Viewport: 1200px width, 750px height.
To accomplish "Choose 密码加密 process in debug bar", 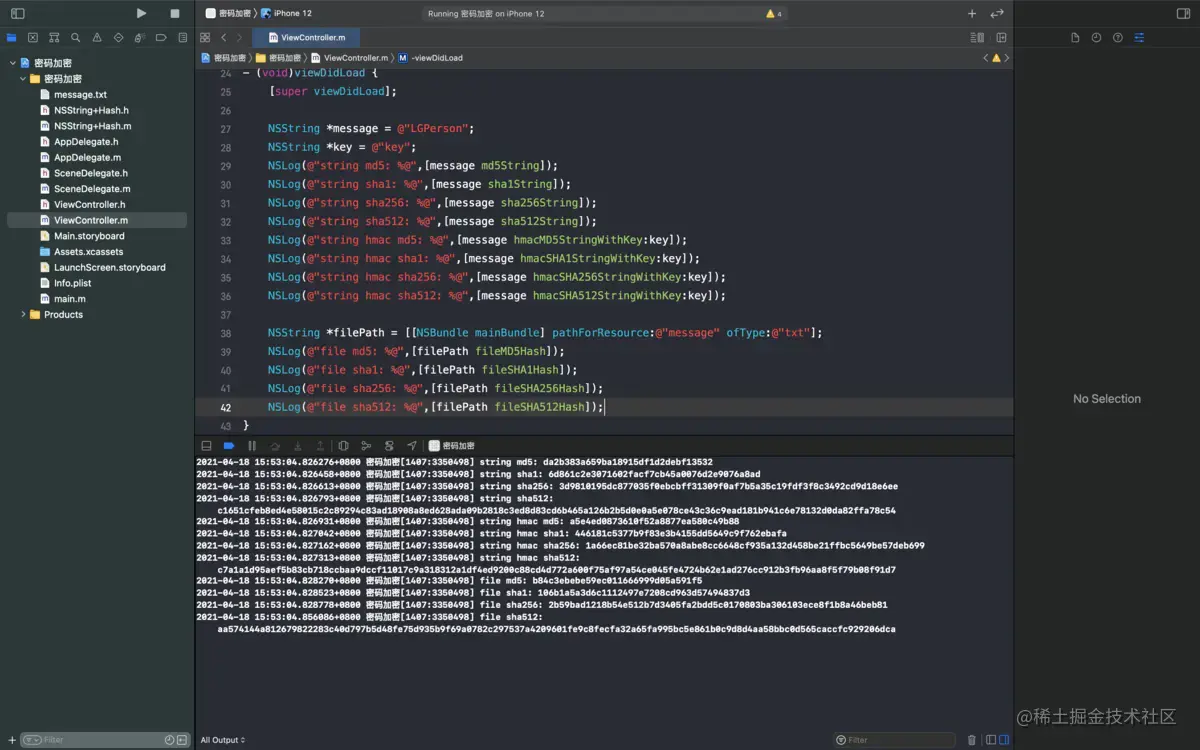I will point(452,445).
